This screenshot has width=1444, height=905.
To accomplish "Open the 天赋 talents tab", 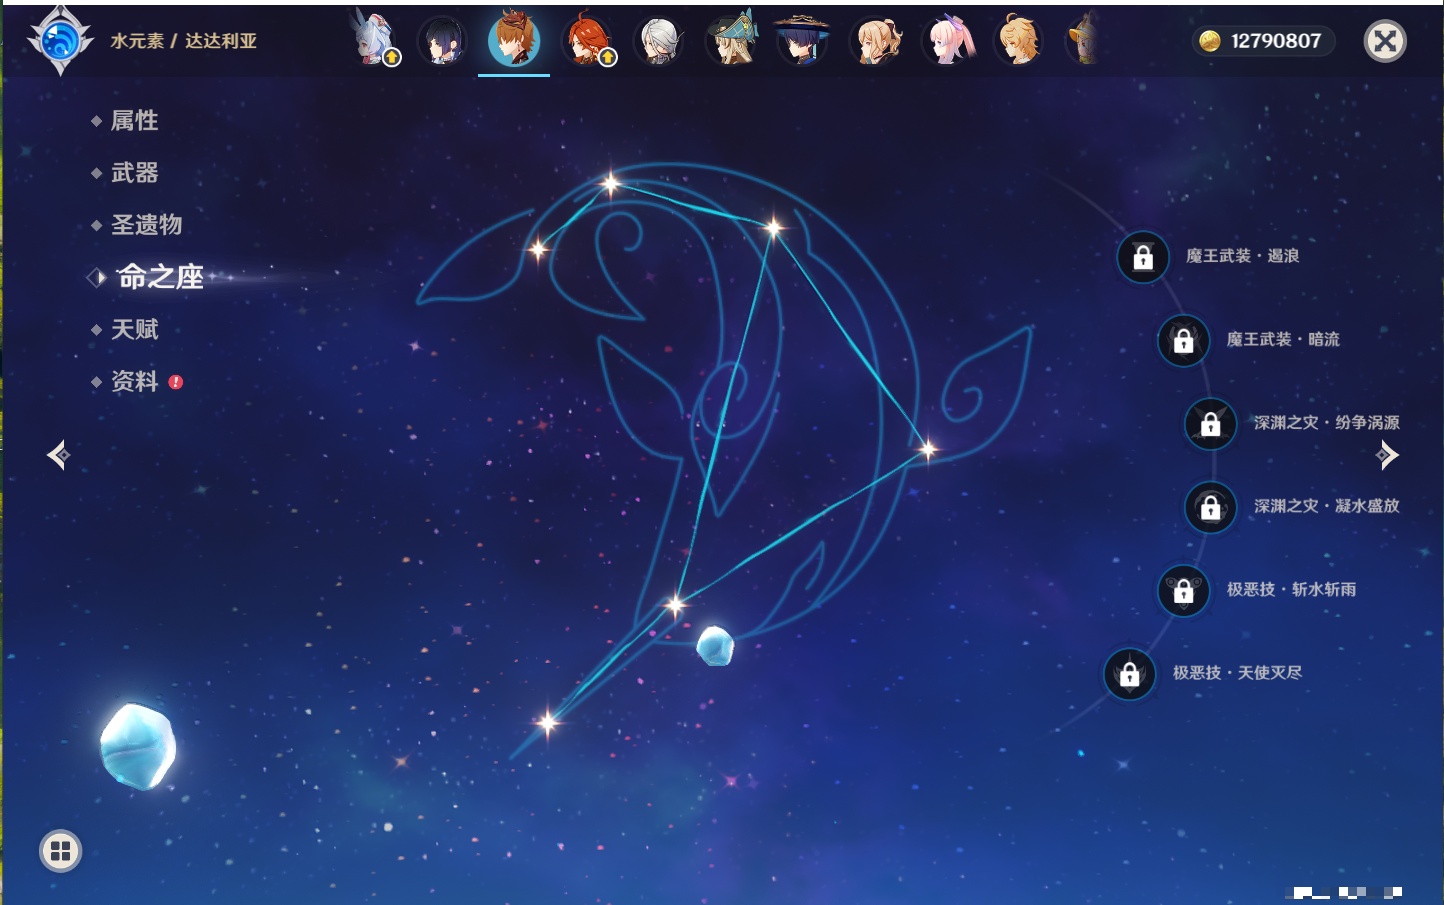I will click(x=134, y=329).
